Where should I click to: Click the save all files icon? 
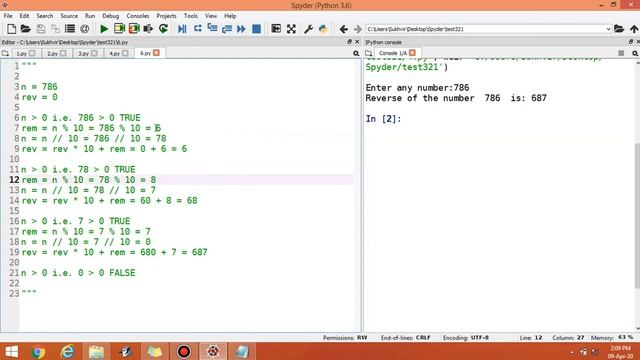(55, 29)
